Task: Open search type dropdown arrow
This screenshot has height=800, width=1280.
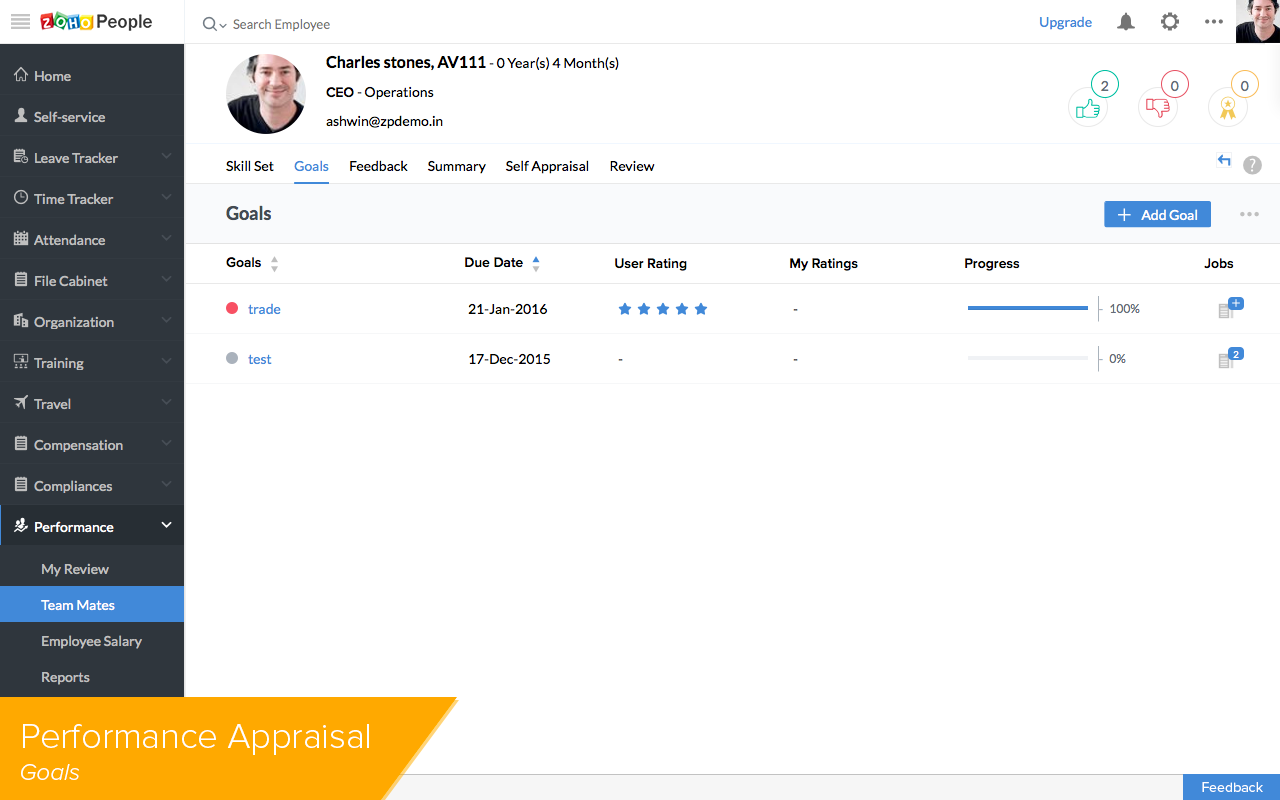Action: (x=223, y=25)
